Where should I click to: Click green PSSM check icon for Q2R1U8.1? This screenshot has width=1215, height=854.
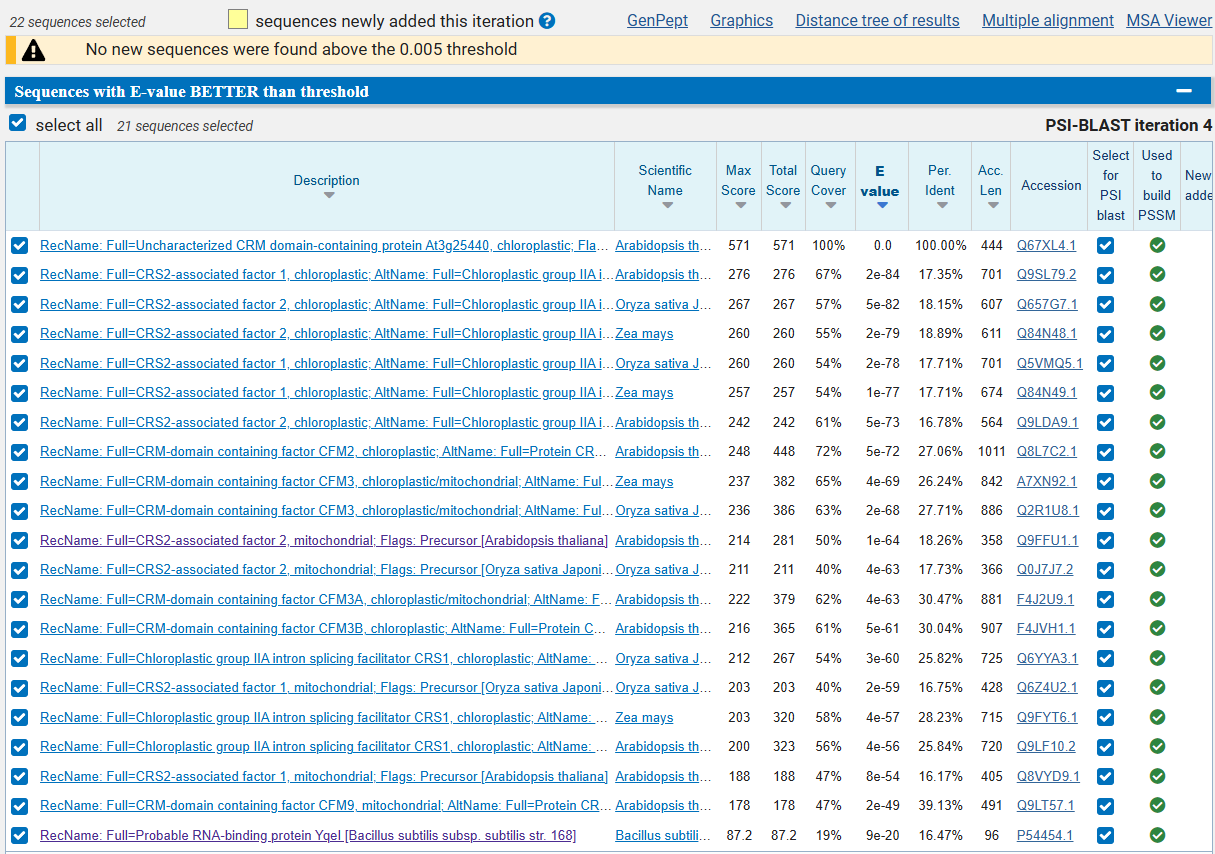click(1157, 510)
